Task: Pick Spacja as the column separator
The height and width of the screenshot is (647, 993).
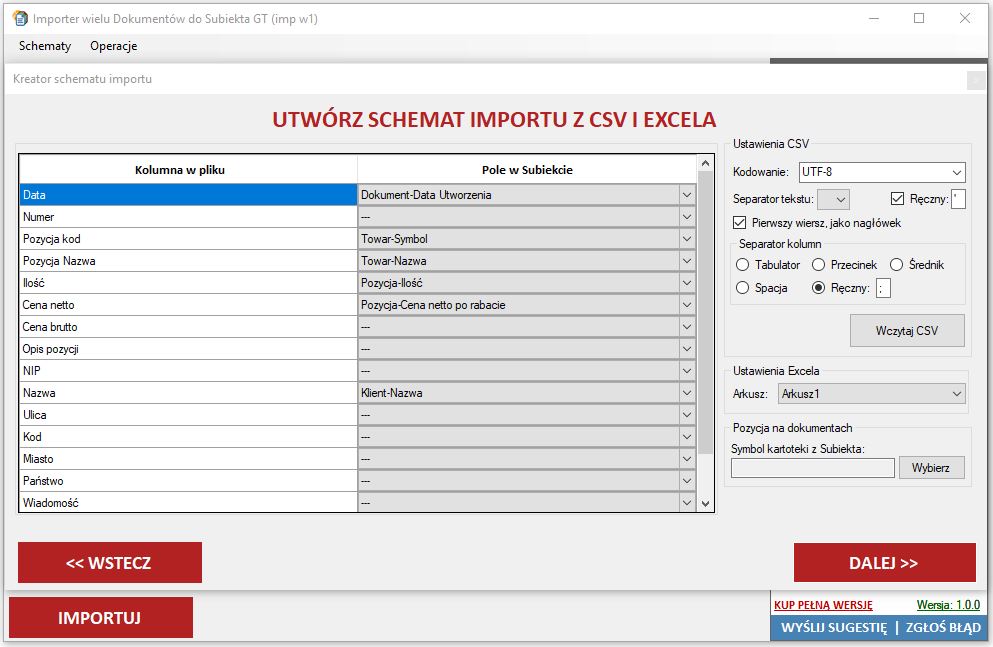Action: tap(743, 288)
